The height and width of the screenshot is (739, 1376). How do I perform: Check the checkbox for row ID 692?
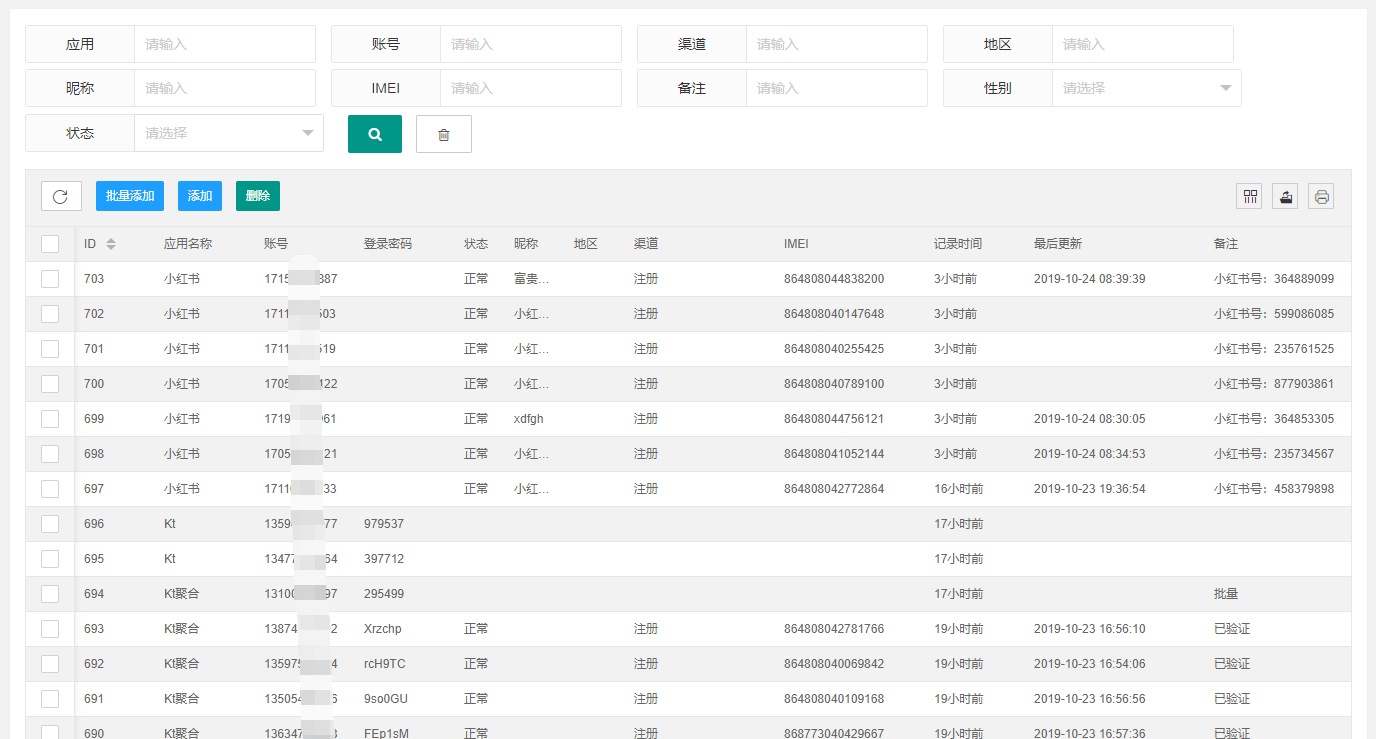[x=50, y=664]
